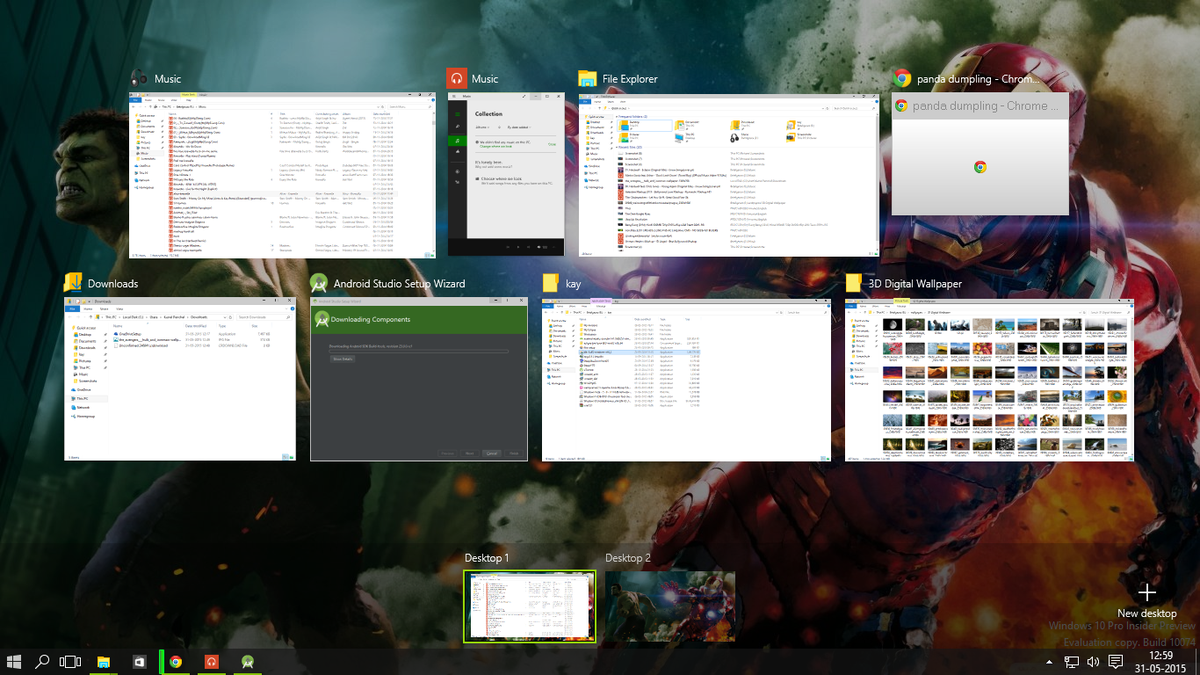Image resolution: width=1200 pixels, height=675 pixels.
Task: Open the volume speaker tray icon
Action: pos(1092,662)
